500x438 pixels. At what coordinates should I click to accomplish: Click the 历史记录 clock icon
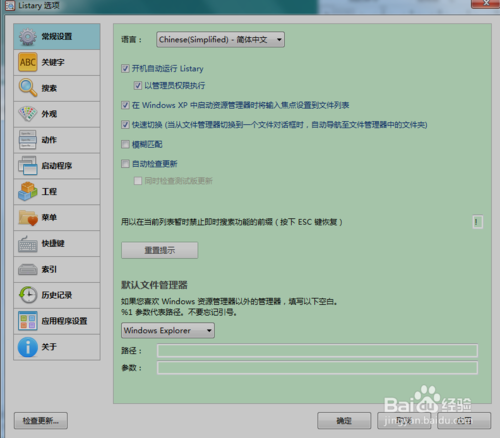(28, 295)
